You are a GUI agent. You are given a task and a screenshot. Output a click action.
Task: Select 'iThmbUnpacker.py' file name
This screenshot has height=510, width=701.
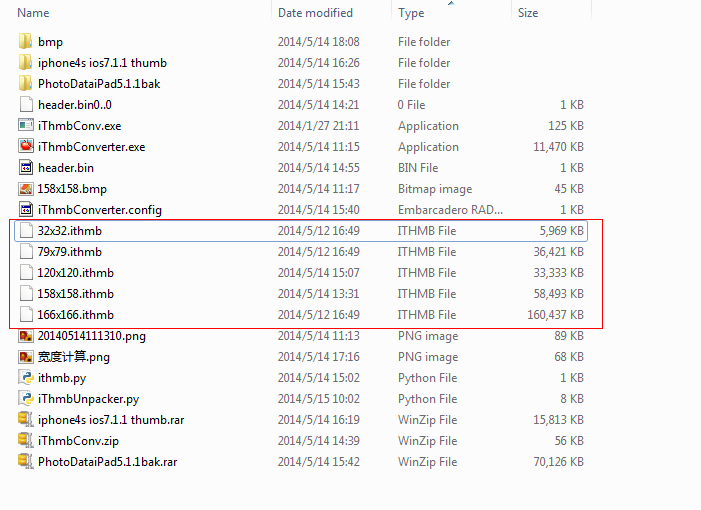[x=89, y=399]
